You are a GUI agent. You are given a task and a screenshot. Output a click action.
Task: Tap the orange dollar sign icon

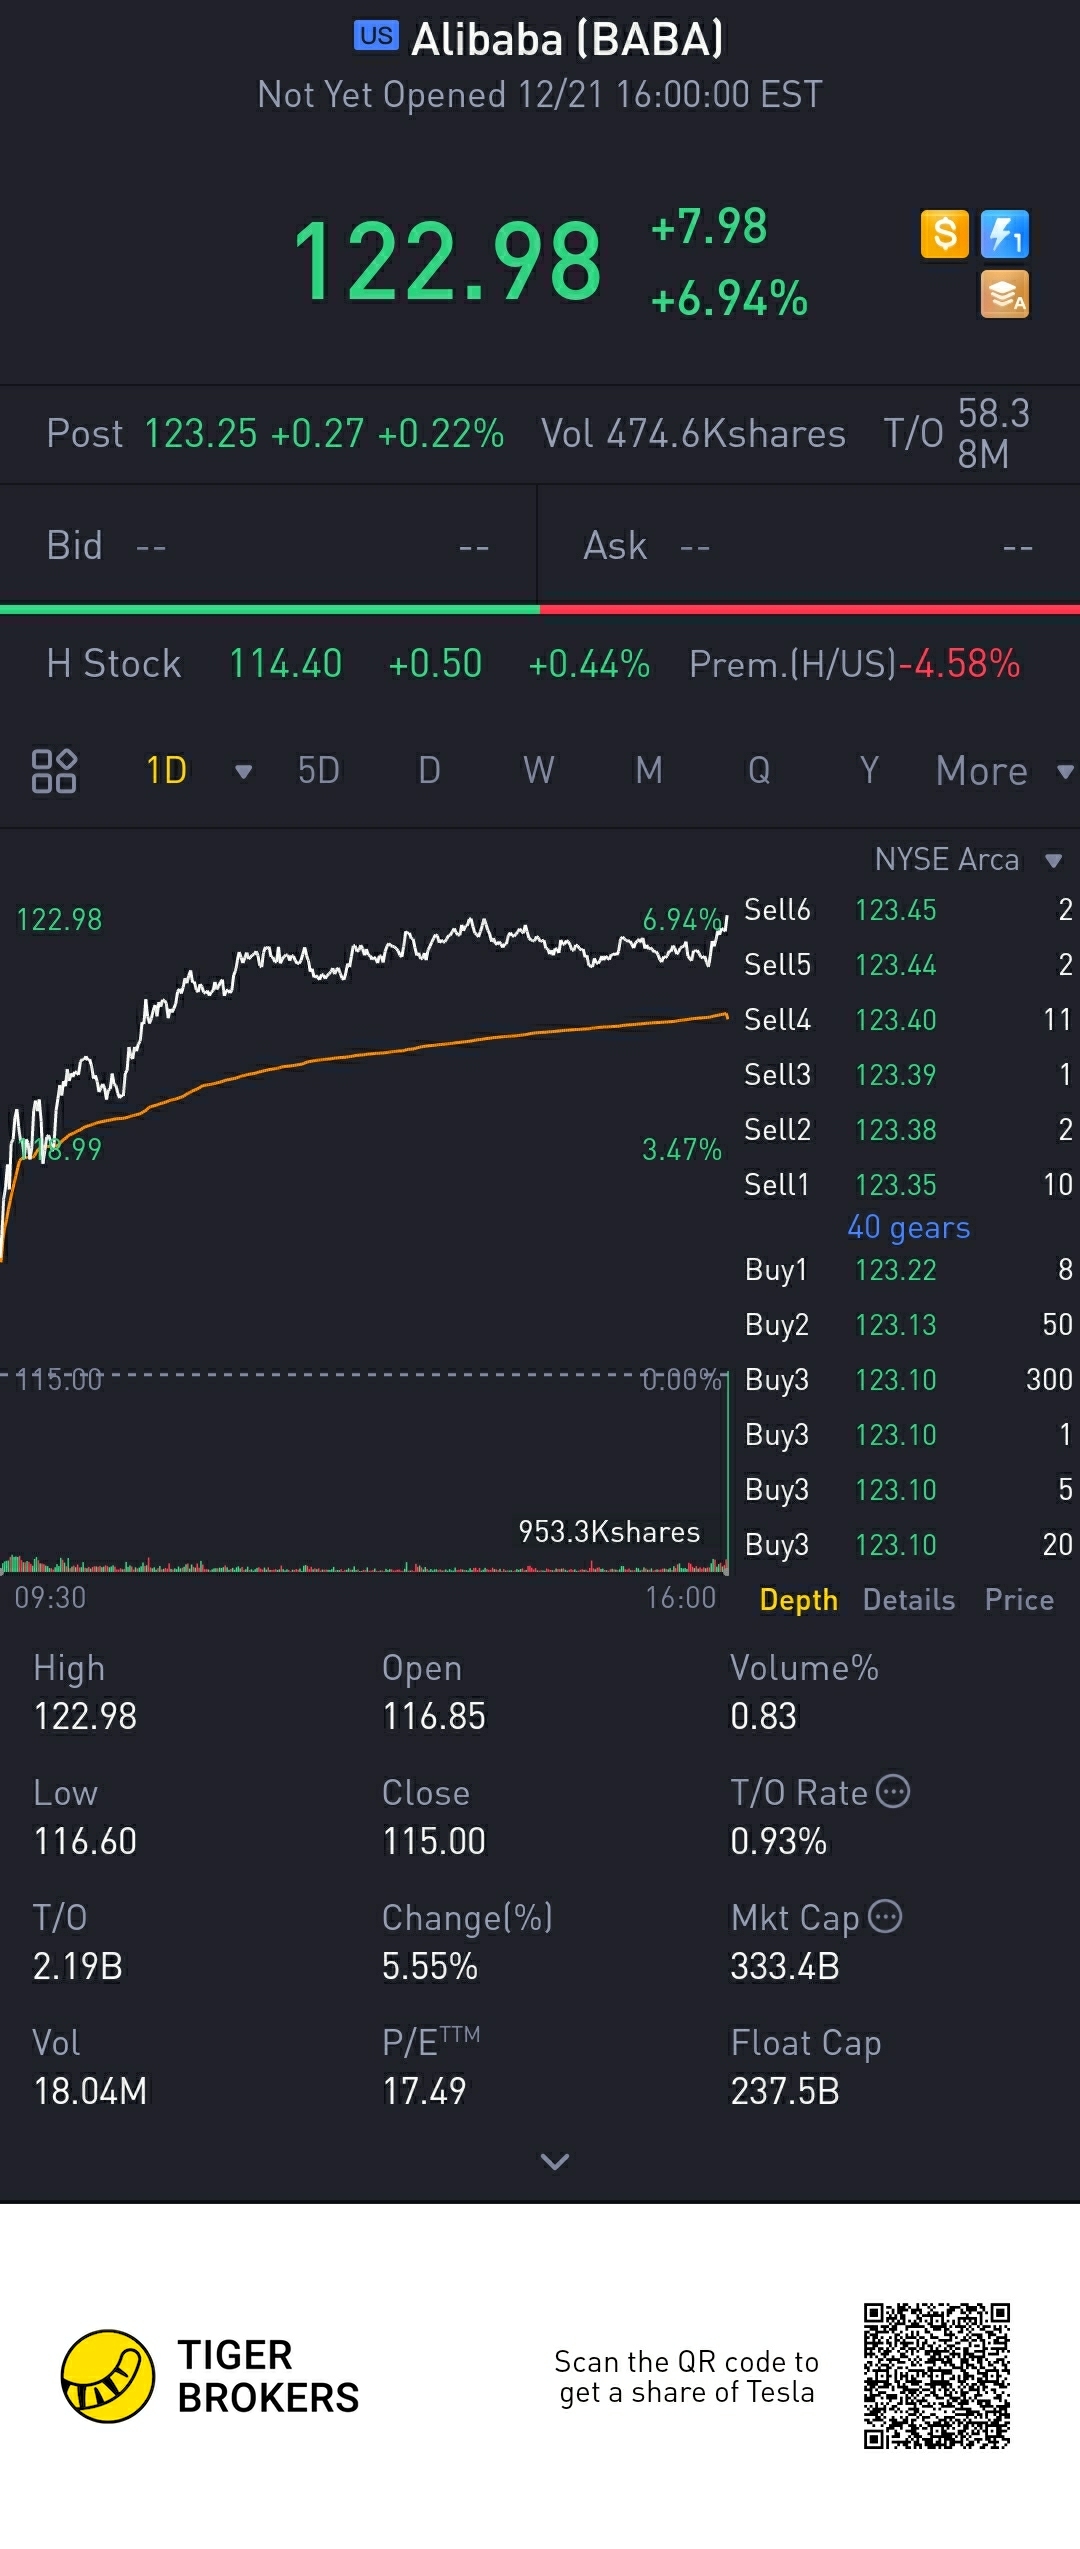pyautogui.click(x=945, y=235)
